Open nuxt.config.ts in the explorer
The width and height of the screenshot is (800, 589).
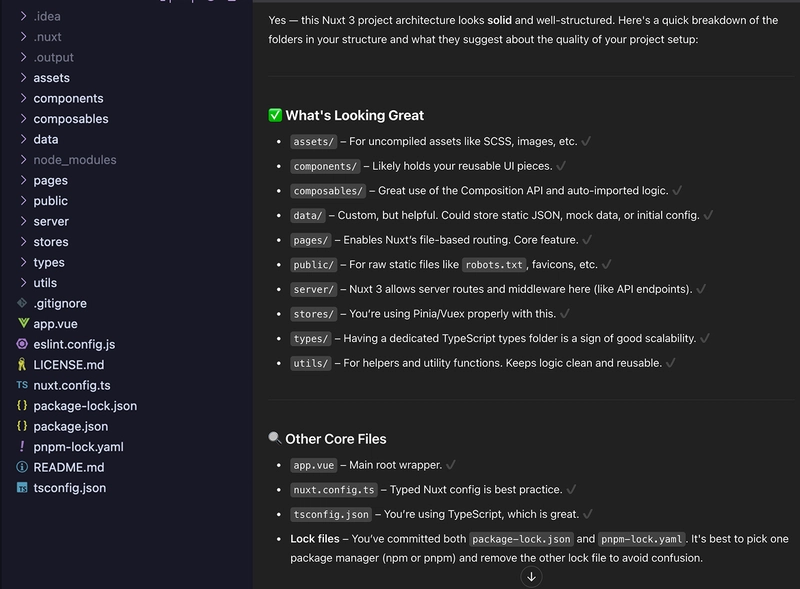pos(72,385)
